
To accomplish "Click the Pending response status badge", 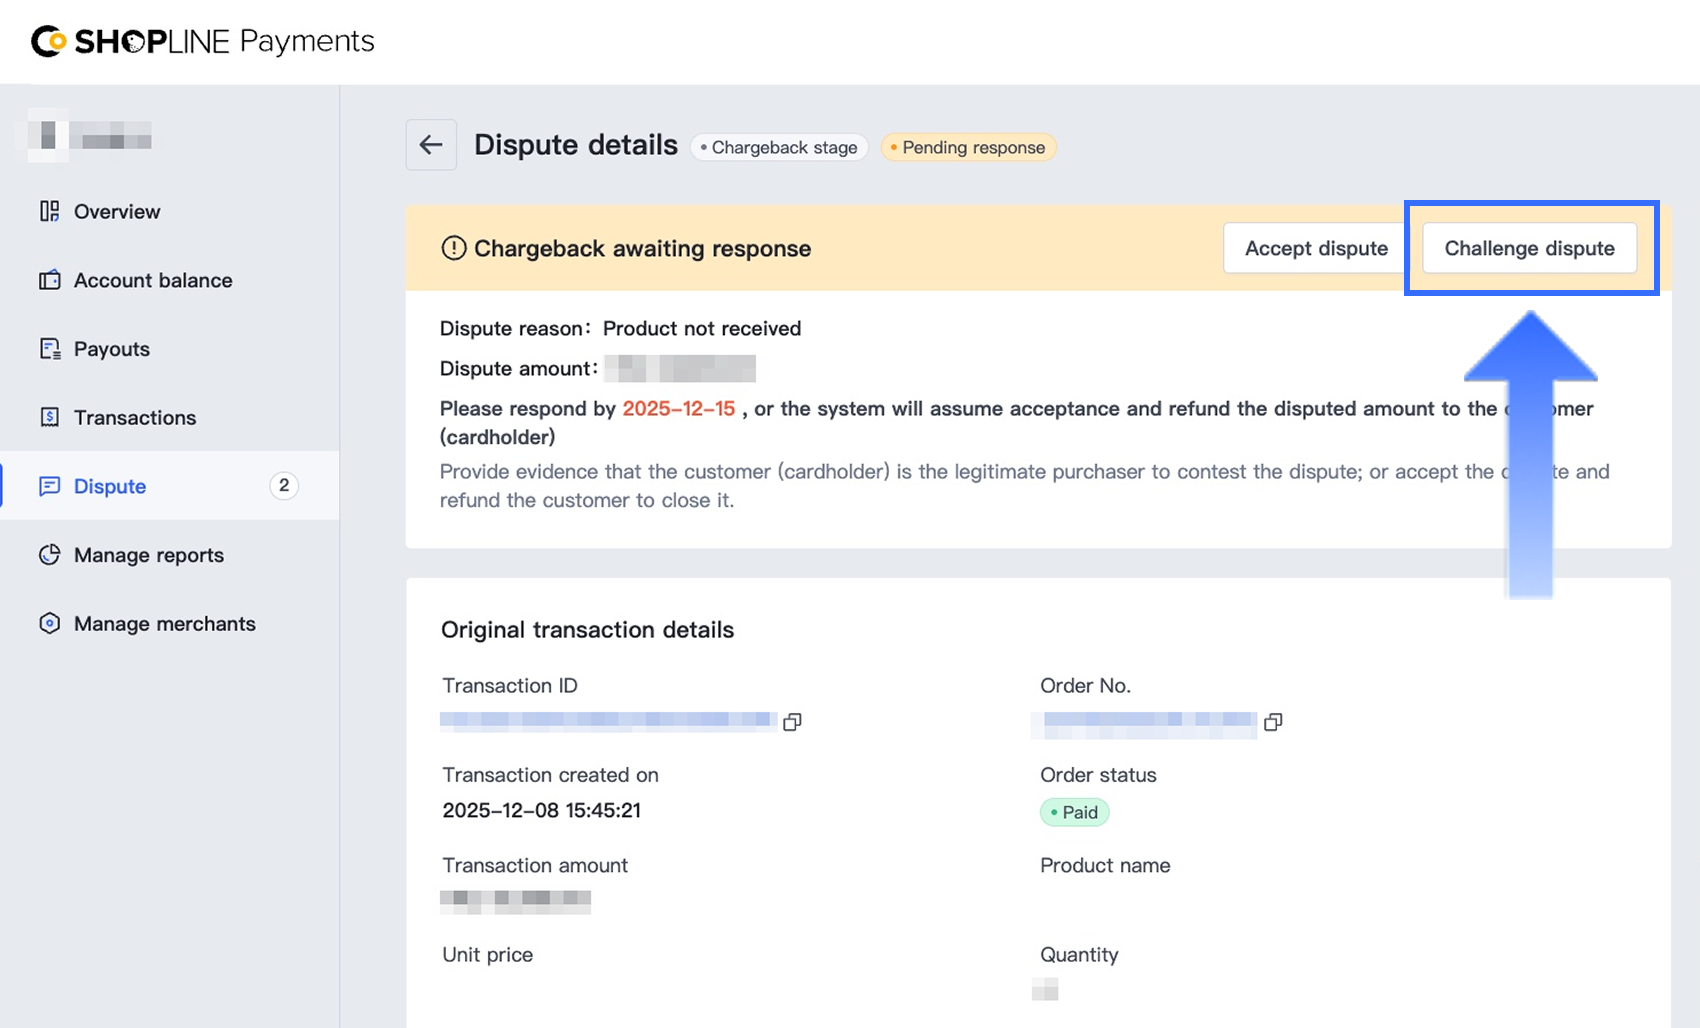I will coord(968,148).
